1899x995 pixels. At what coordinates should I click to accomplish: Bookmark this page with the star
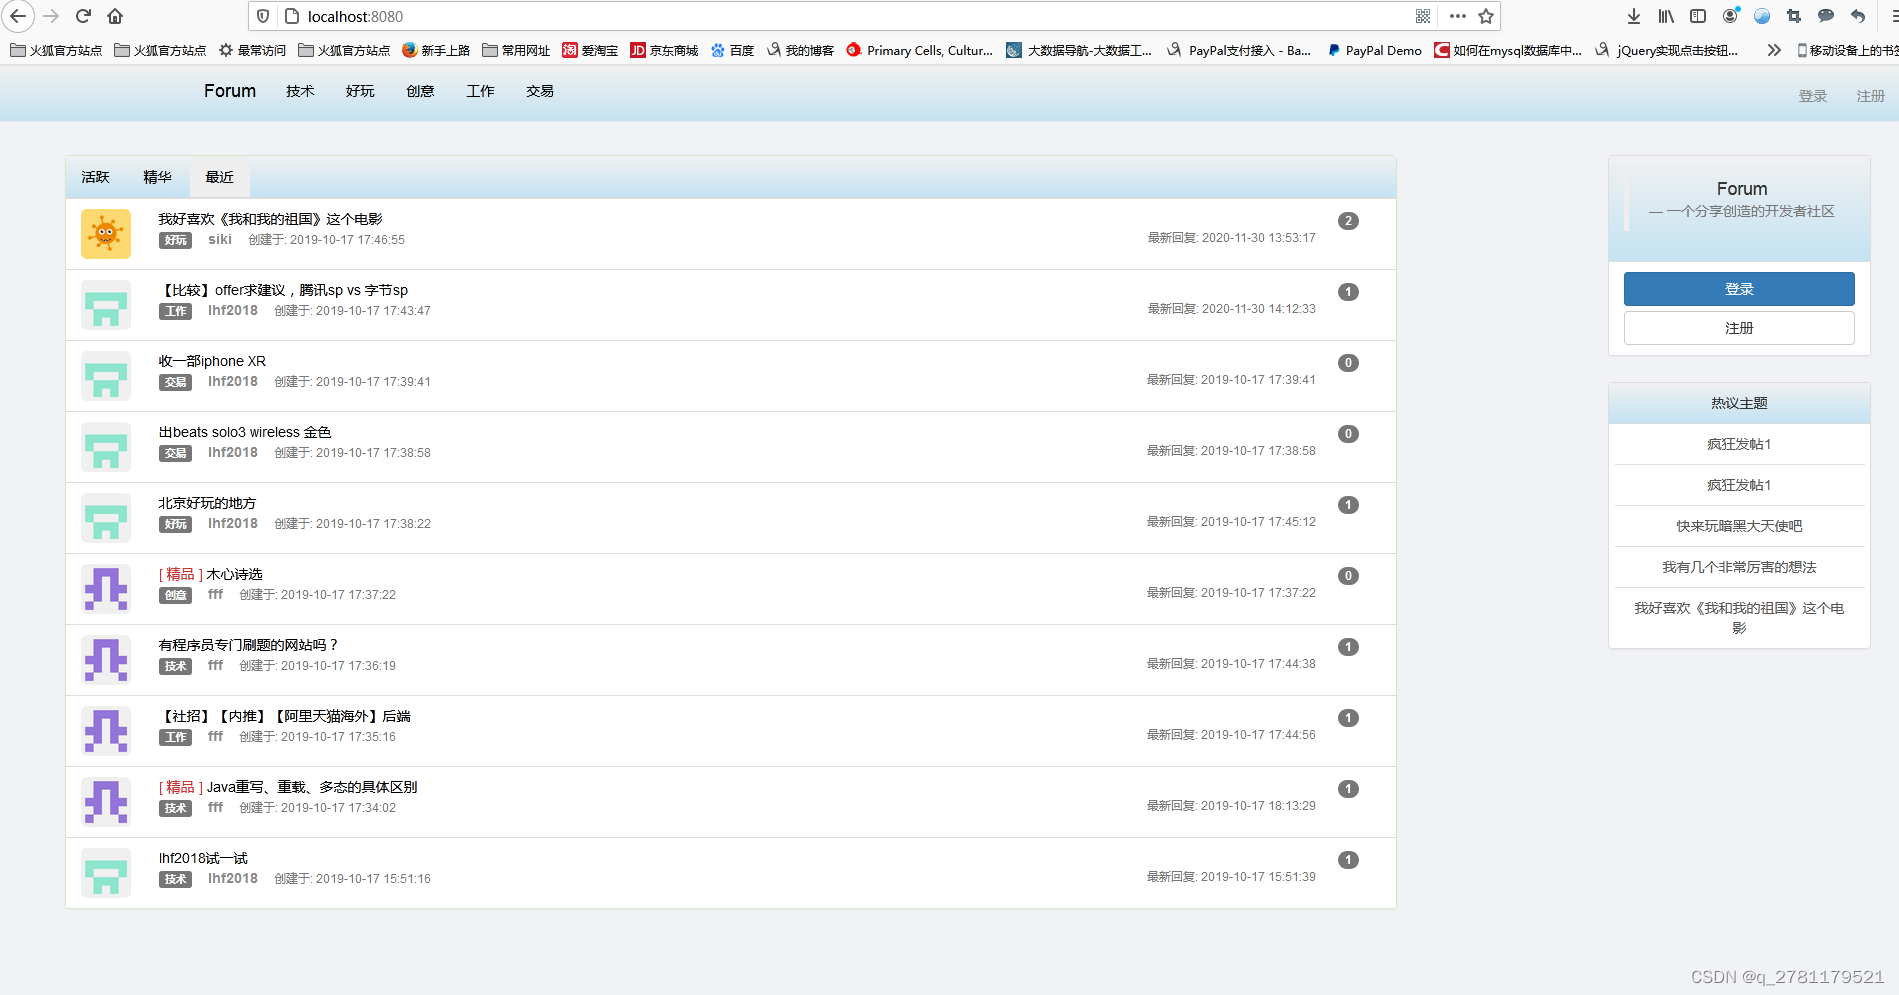tap(1486, 16)
